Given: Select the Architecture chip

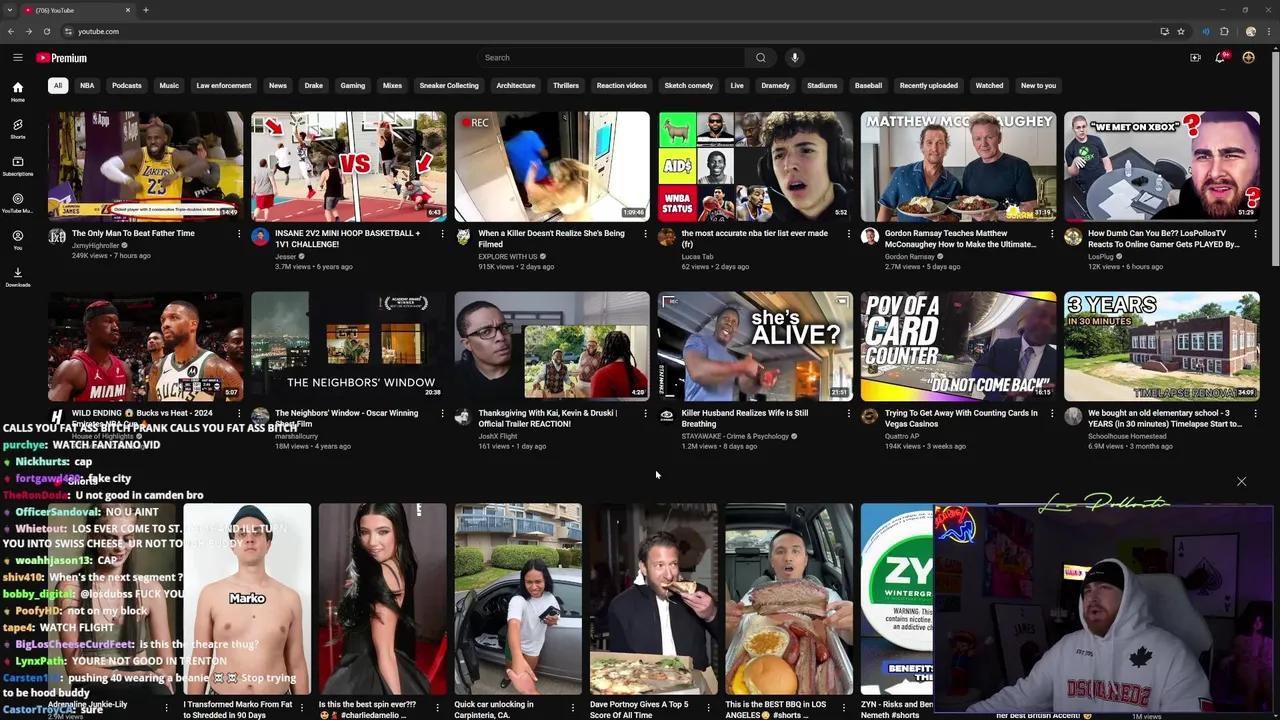Looking at the screenshot, I should point(516,86).
